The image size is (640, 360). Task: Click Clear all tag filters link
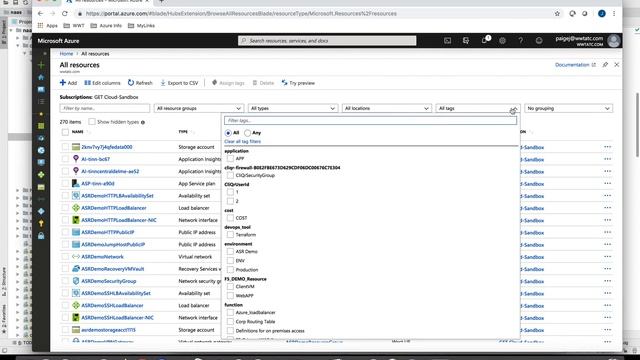tap(242, 141)
